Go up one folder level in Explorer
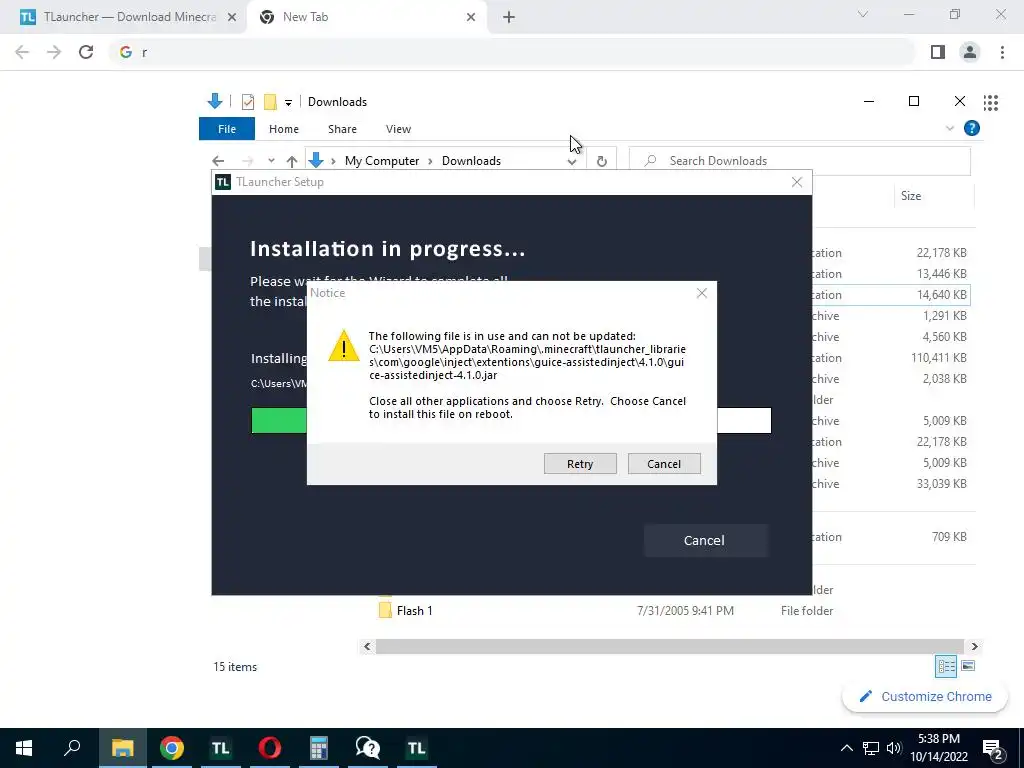Viewport: 1024px width, 768px height. tap(292, 161)
